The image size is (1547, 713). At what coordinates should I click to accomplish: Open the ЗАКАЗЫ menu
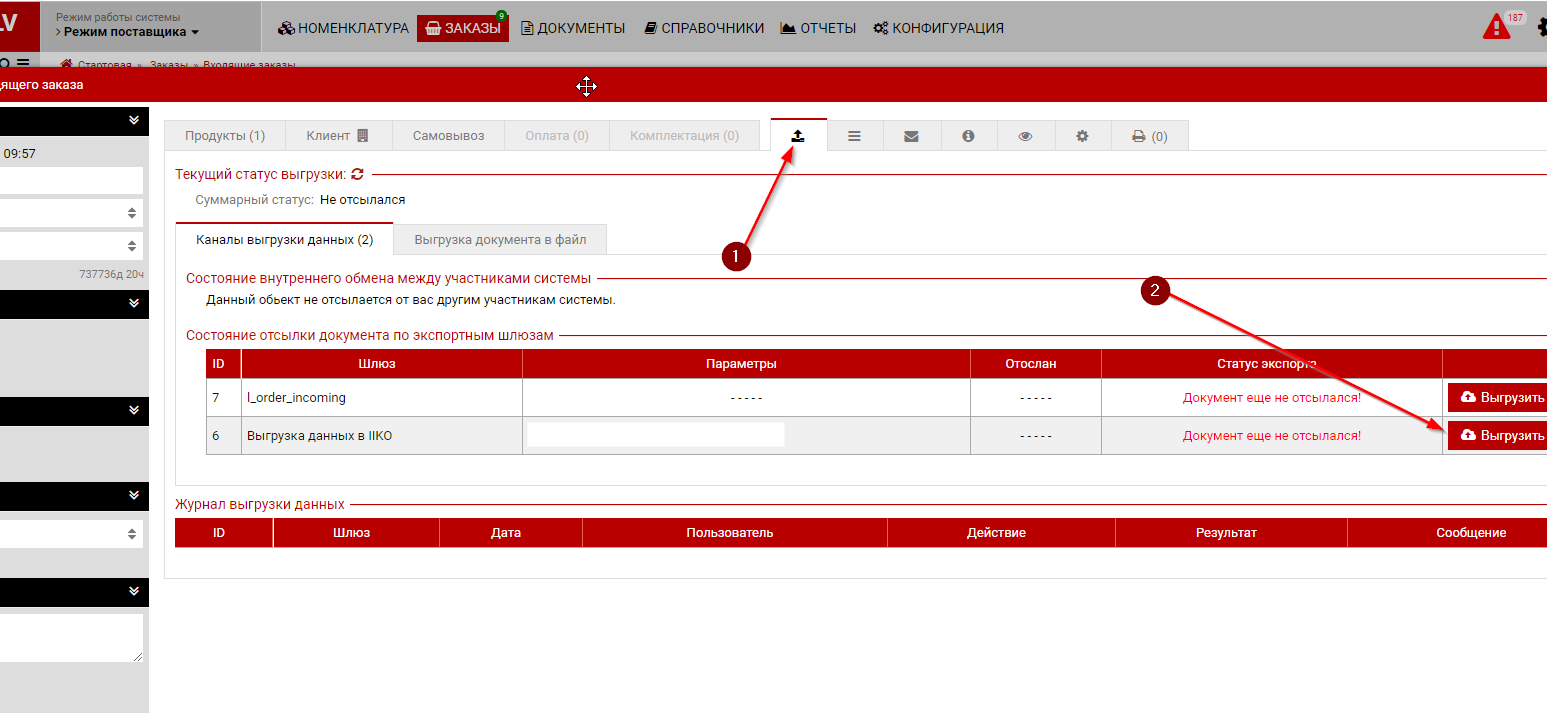pos(462,28)
